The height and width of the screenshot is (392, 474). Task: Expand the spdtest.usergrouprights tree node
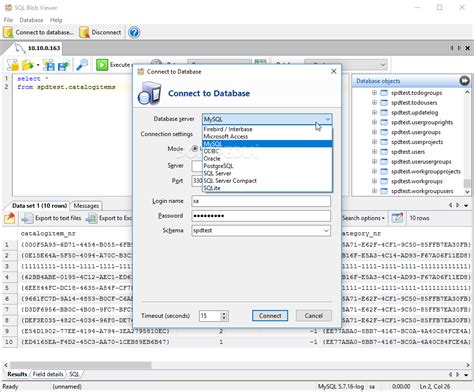pyautogui.click(x=374, y=122)
